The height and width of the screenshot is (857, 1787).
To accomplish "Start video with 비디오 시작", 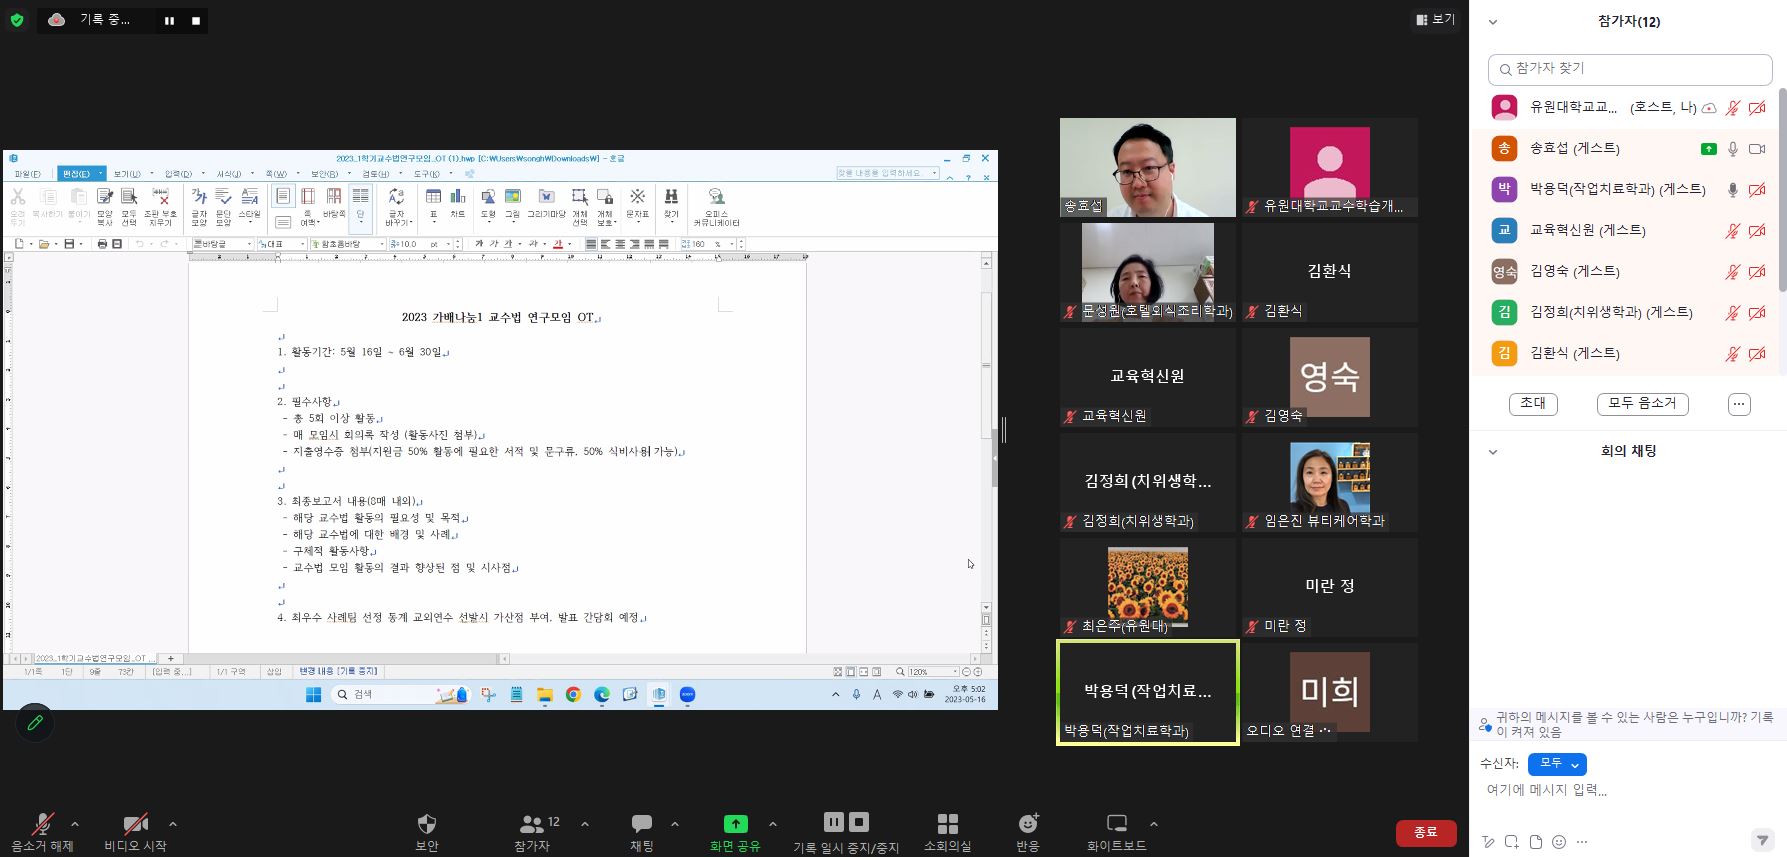I will (136, 824).
